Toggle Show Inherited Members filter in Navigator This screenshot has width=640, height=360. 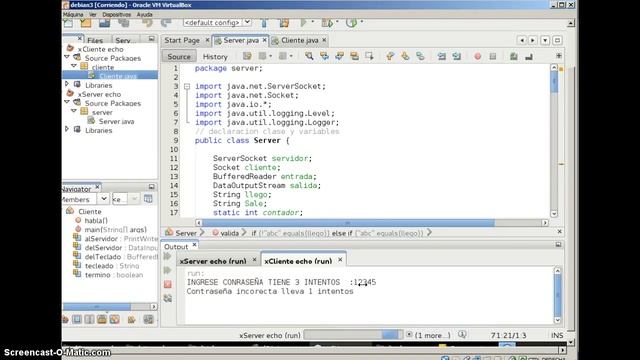(66, 319)
